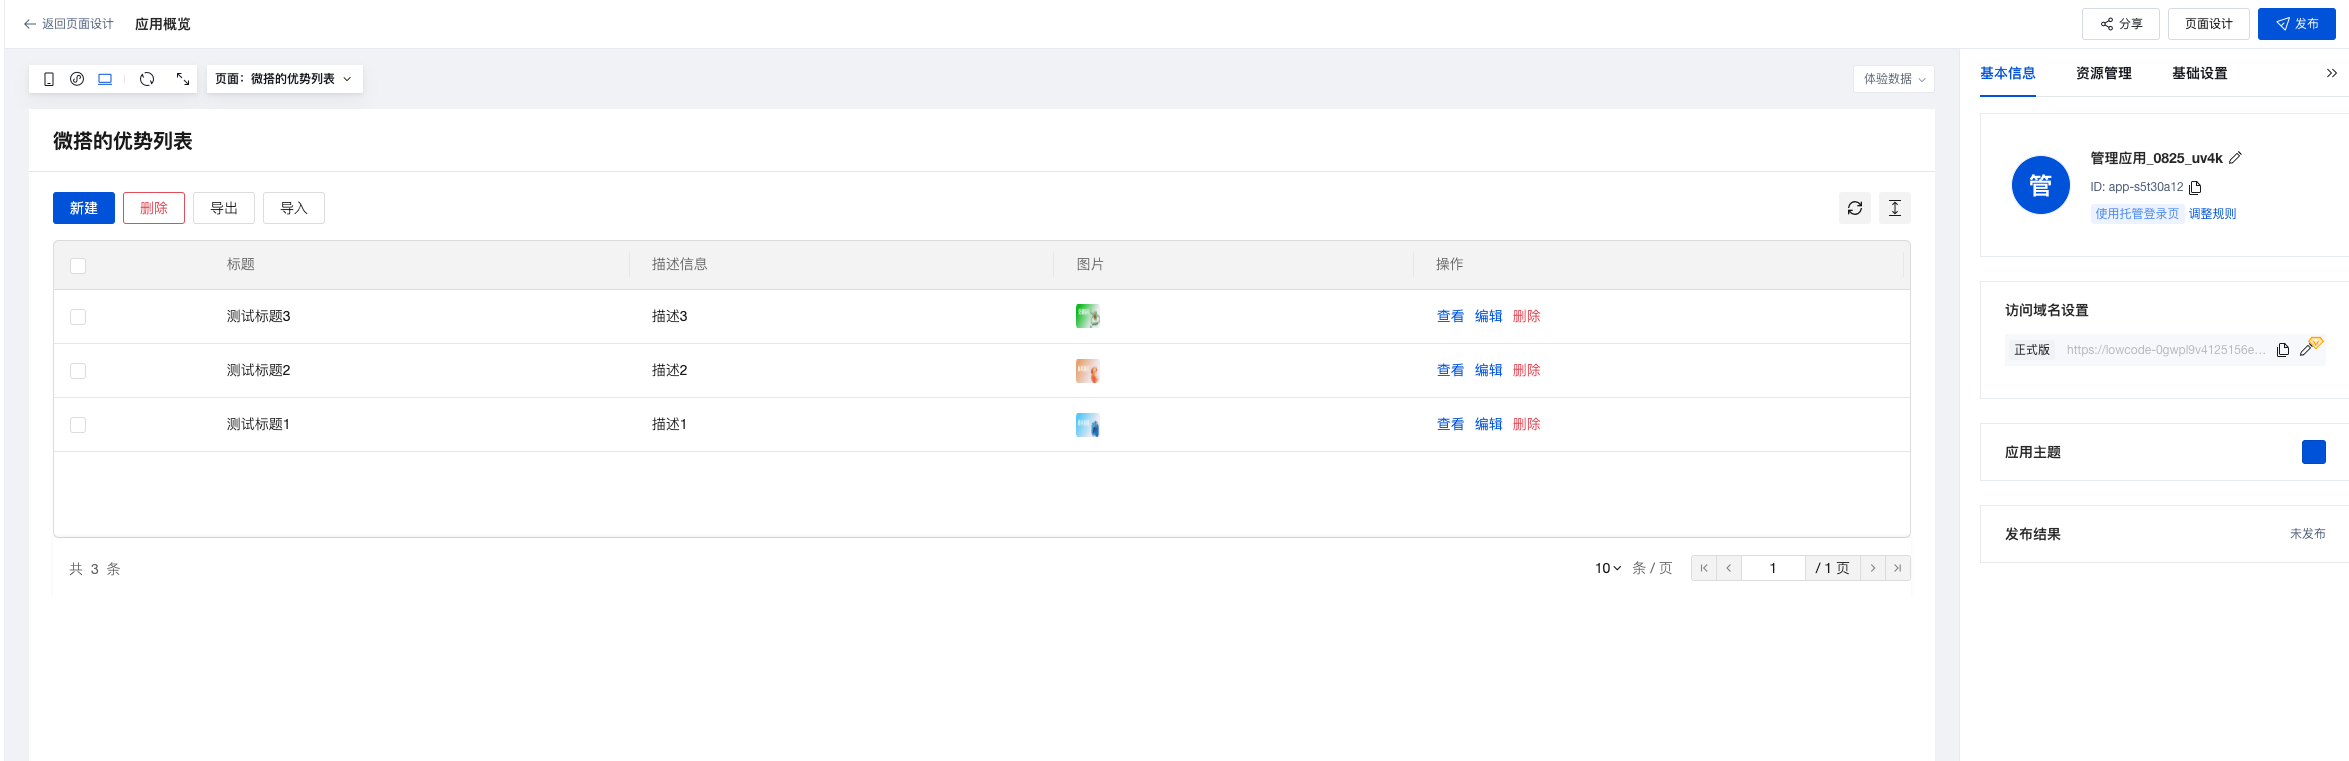This screenshot has height=761, width=2349.
Task: Click the 新建 button
Action: tap(84, 208)
